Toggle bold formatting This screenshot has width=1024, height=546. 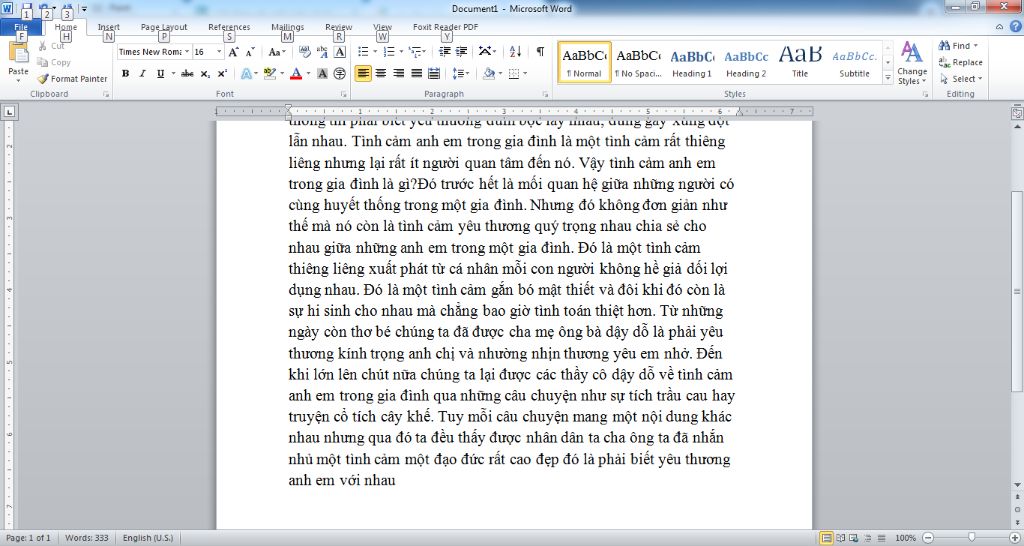point(125,74)
